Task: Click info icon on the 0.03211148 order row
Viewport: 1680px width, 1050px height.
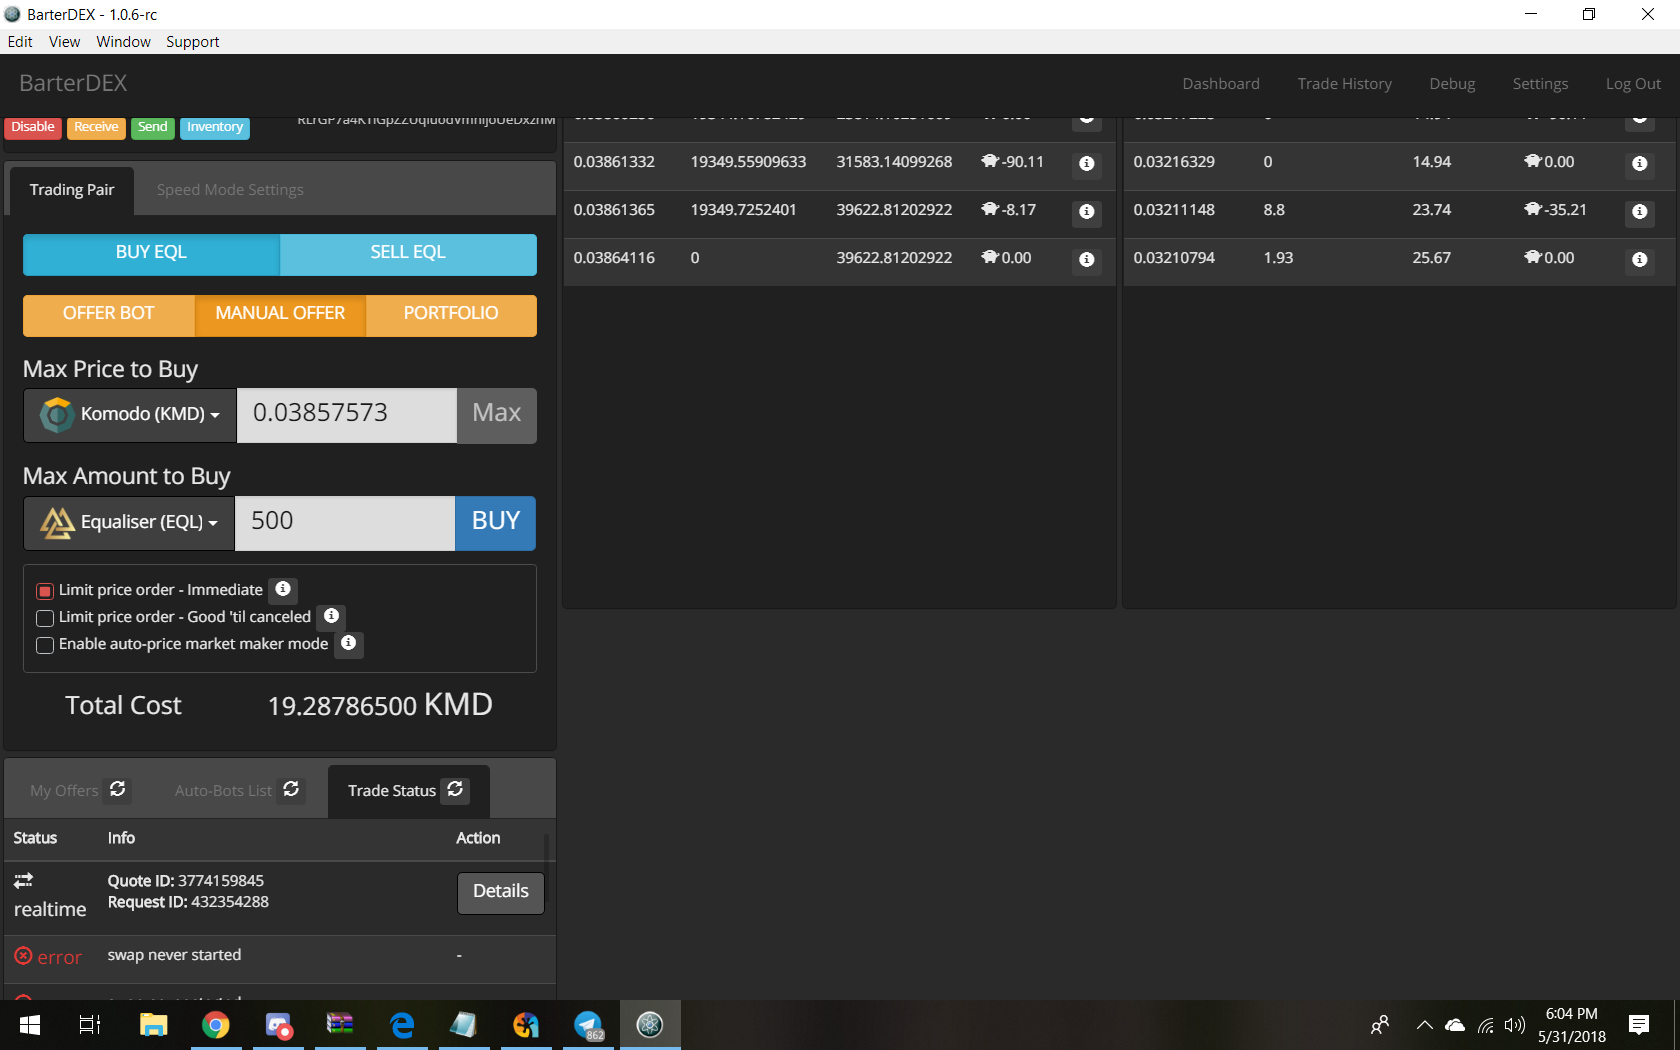Action: pos(1640,212)
